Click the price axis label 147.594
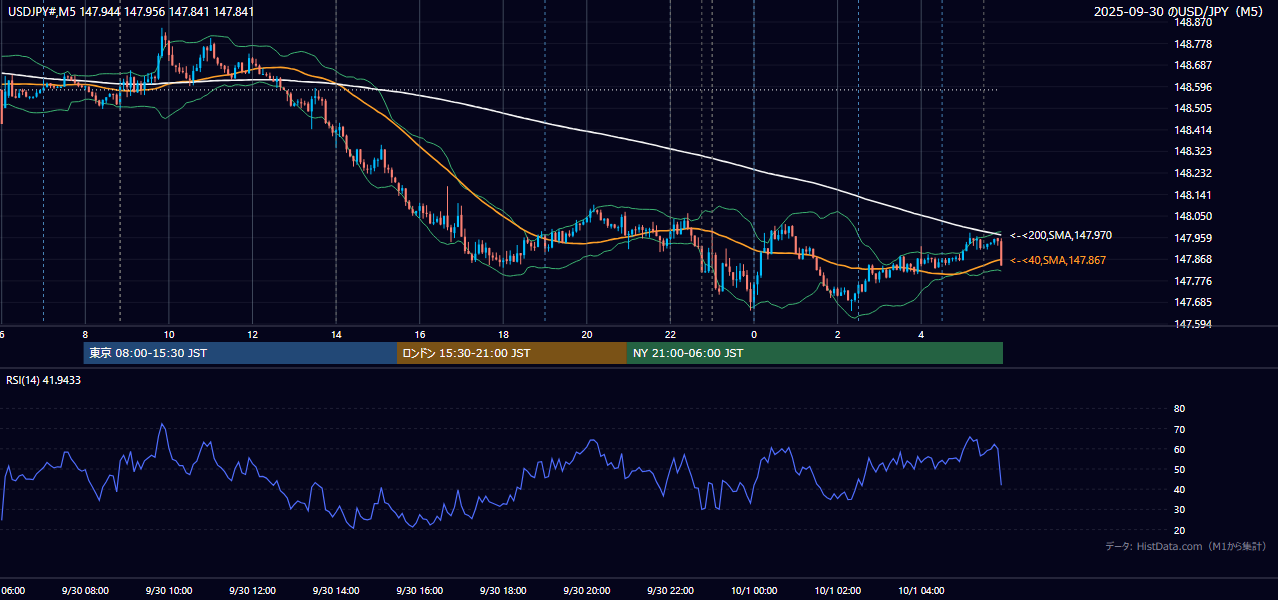Screen dimensions: 1278x600 point(1194,324)
